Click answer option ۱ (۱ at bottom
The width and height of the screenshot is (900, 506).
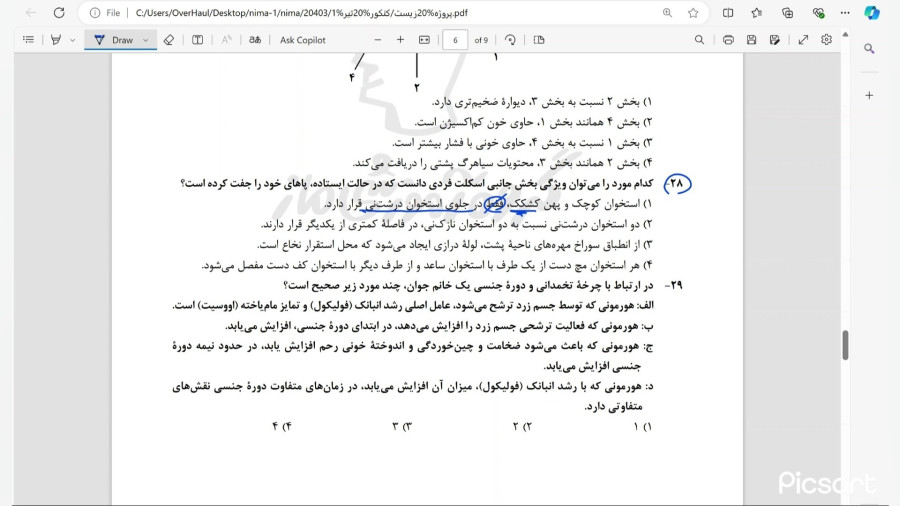coord(643,426)
